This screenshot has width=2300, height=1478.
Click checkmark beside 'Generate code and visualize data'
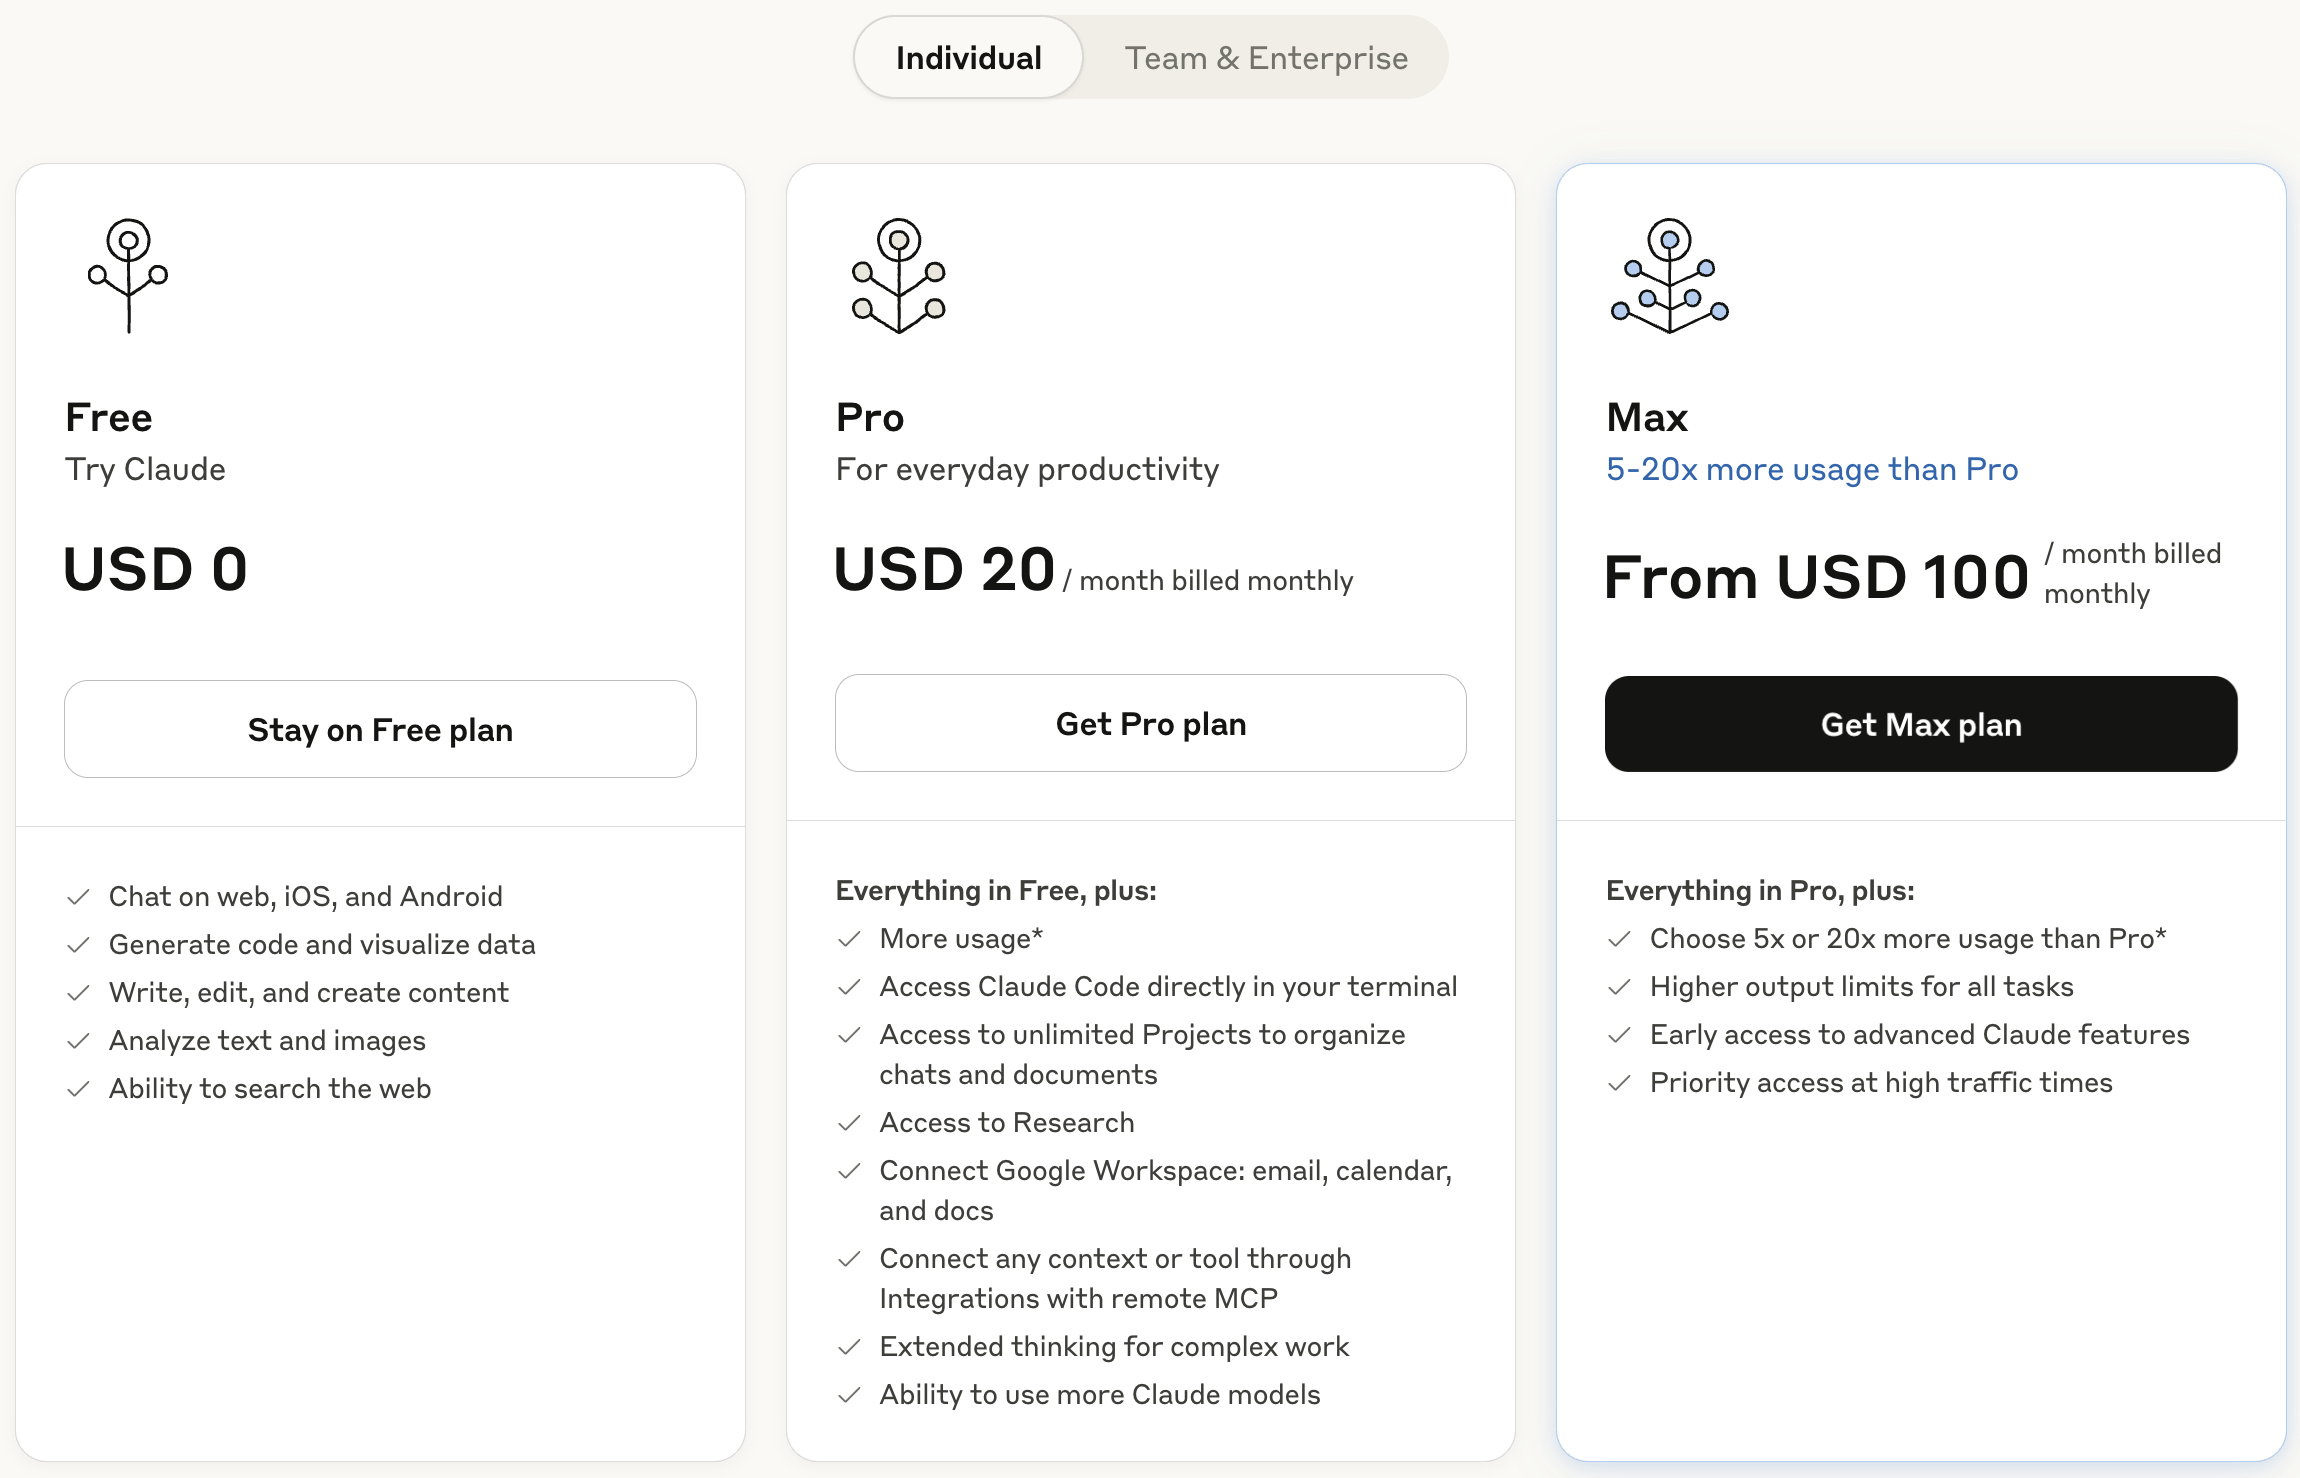[x=79, y=945]
